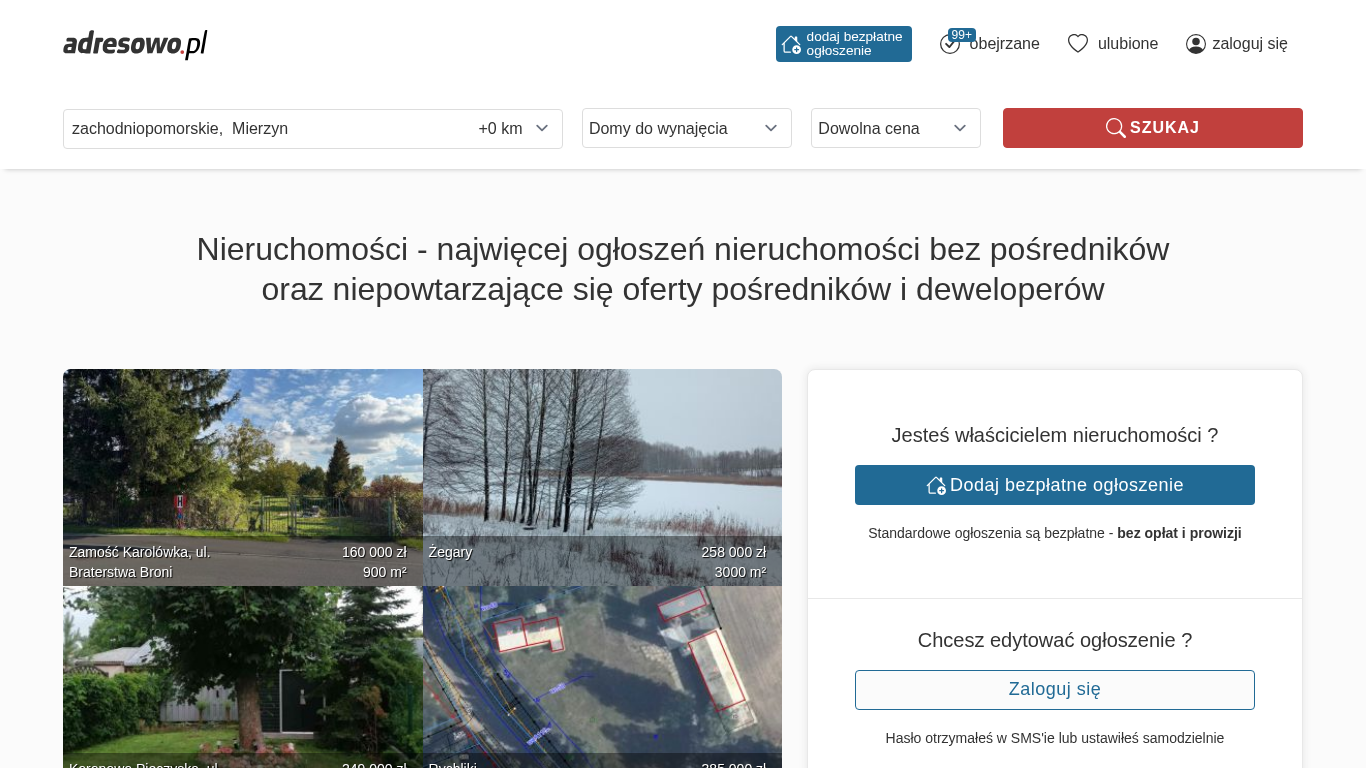Click the 99+ viewed count badge
The height and width of the screenshot is (768, 1366).
point(961,35)
